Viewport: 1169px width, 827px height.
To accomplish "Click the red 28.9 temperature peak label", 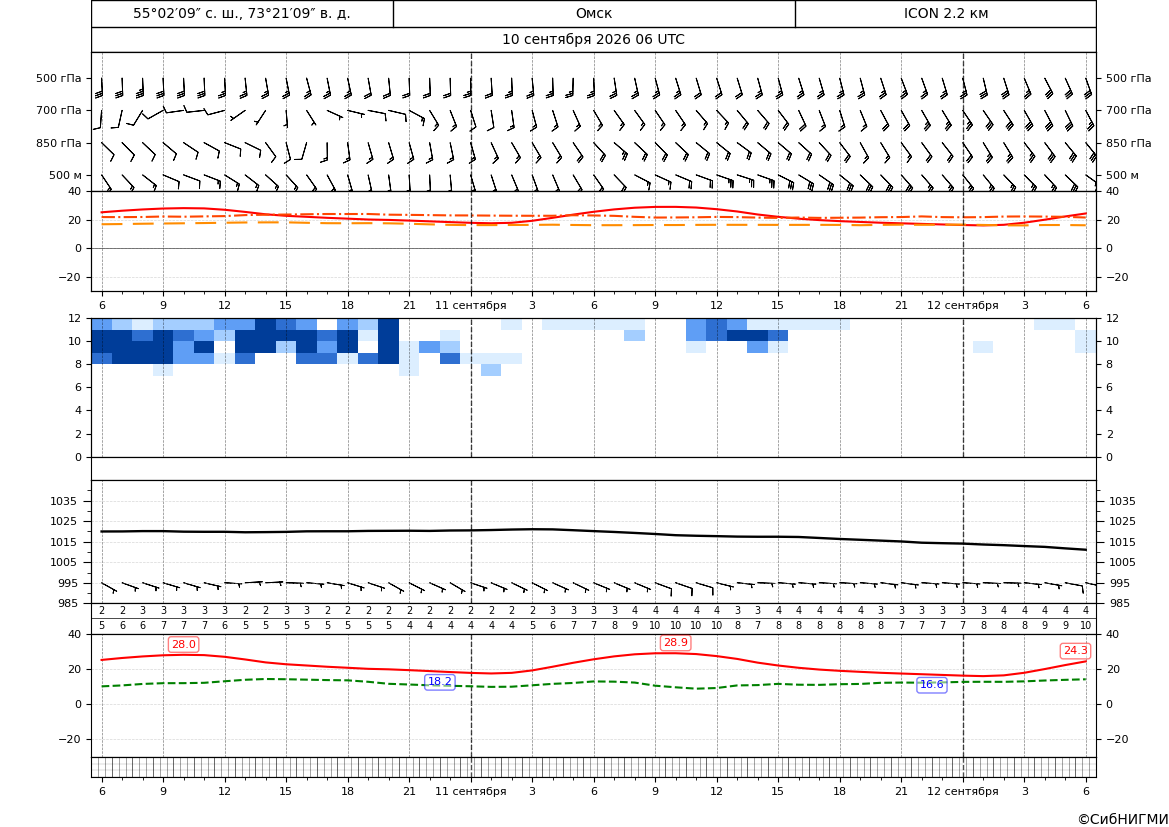I will coord(675,643).
